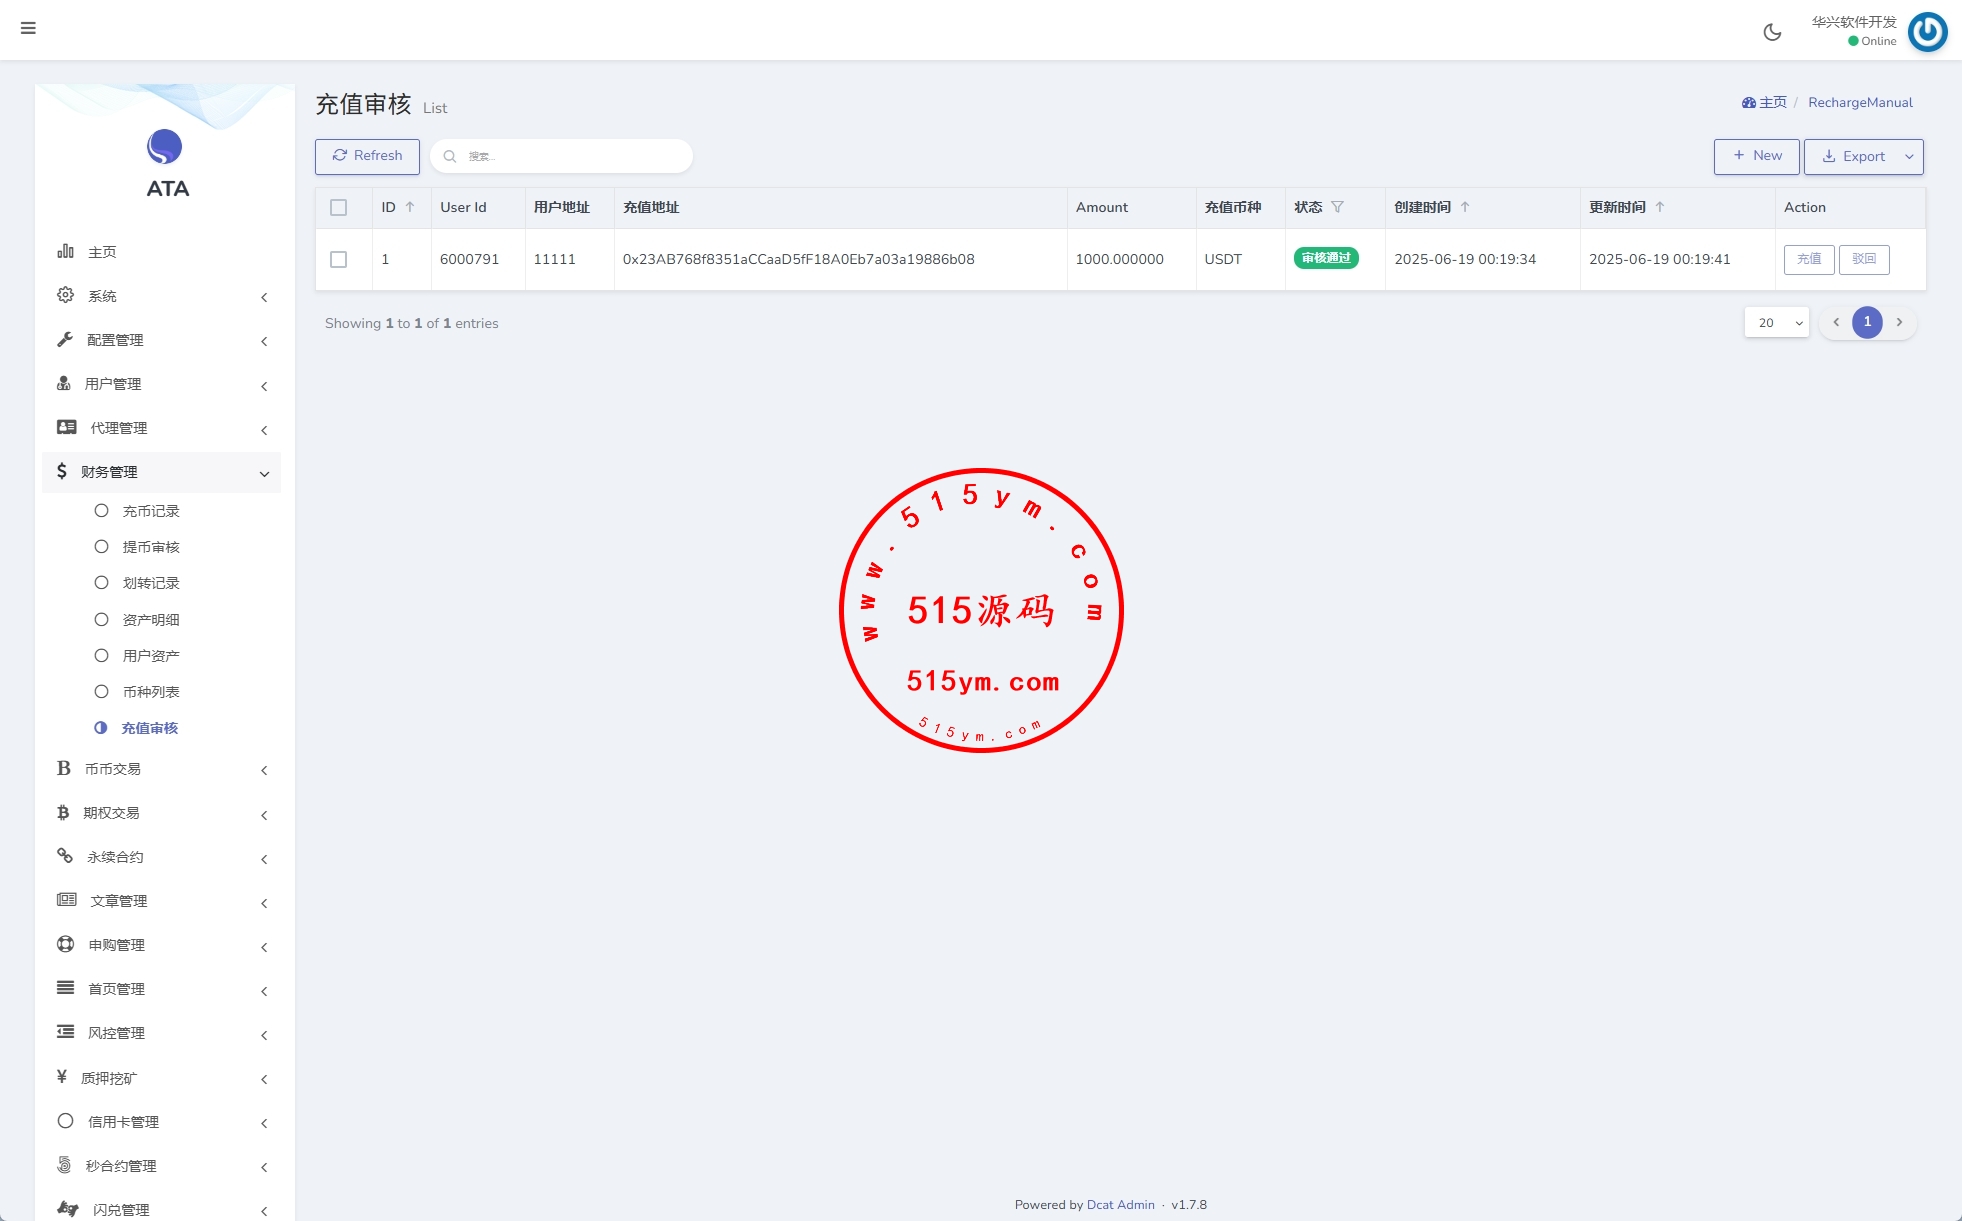Click the hamburger menu icon
The height and width of the screenshot is (1221, 1962).
[x=28, y=28]
